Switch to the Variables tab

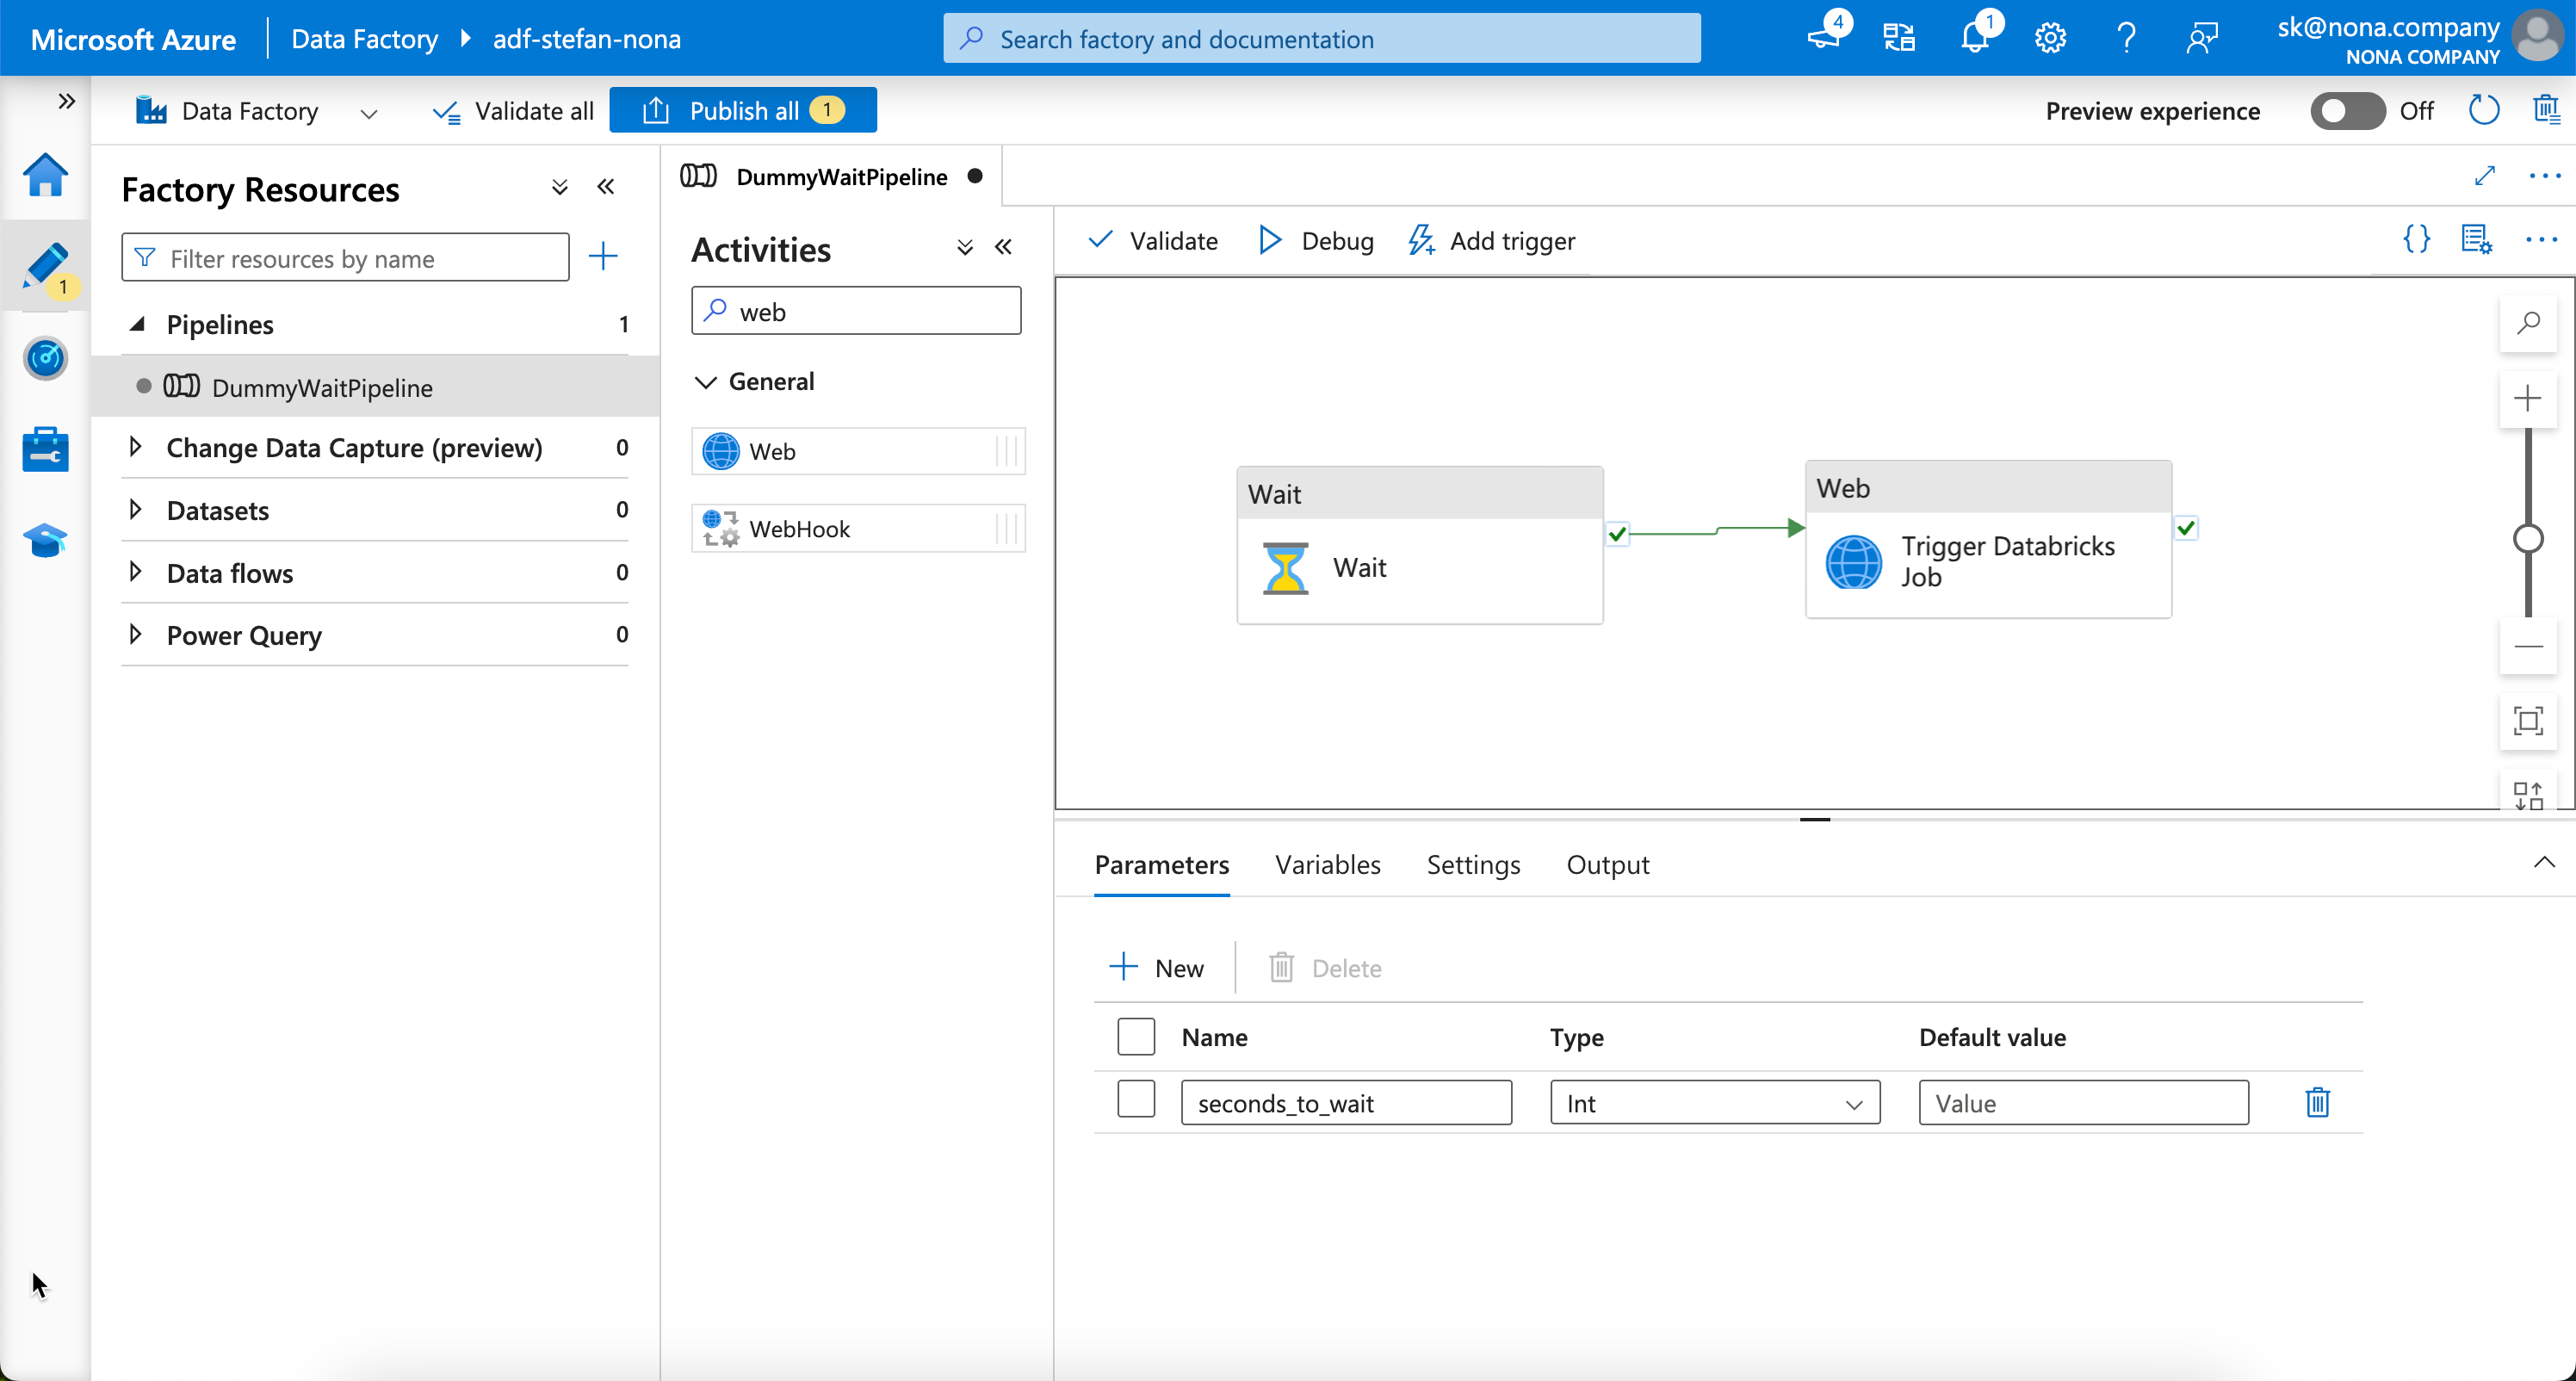point(1327,864)
